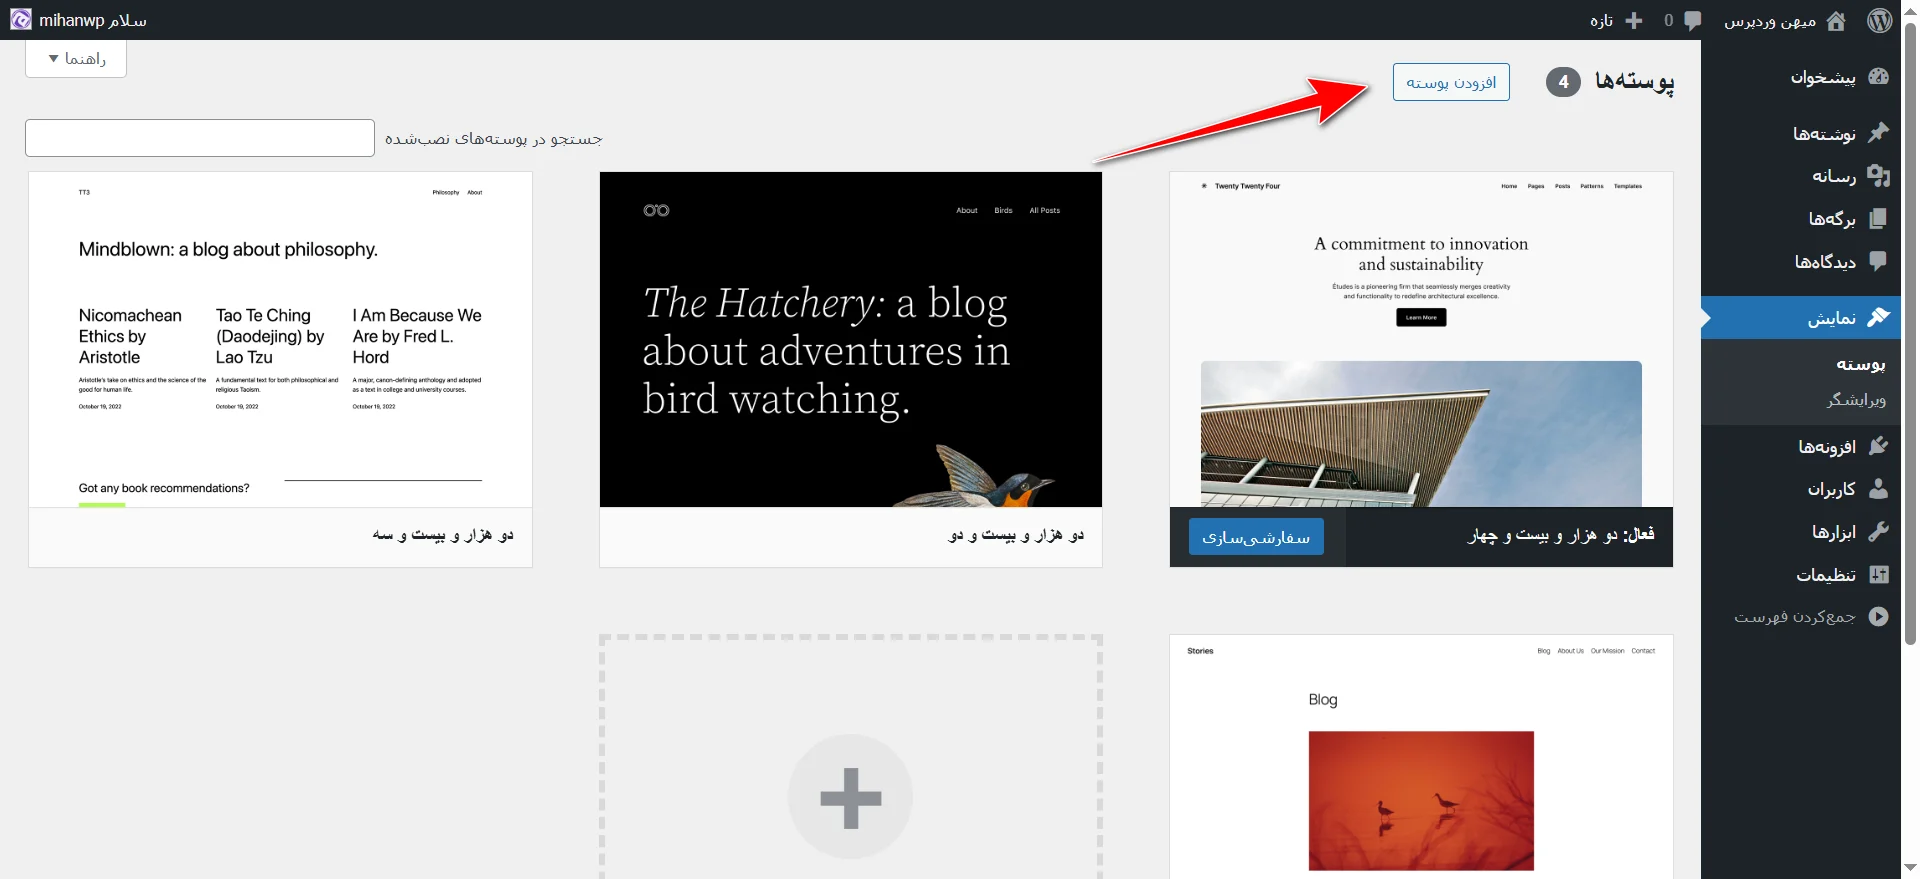The height and width of the screenshot is (879, 1920).
Task: Click the plus icon next to تازه
Action: pos(1634,20)
